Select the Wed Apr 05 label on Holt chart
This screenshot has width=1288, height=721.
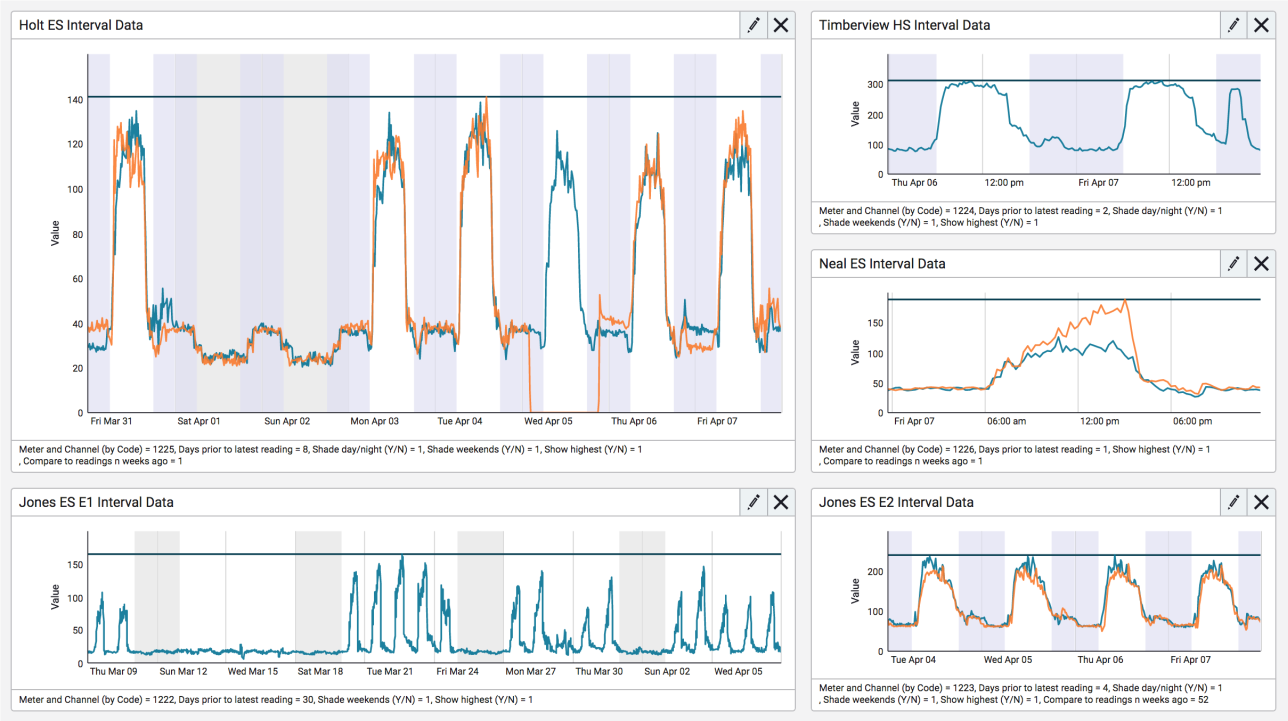[x=548, y=422]
